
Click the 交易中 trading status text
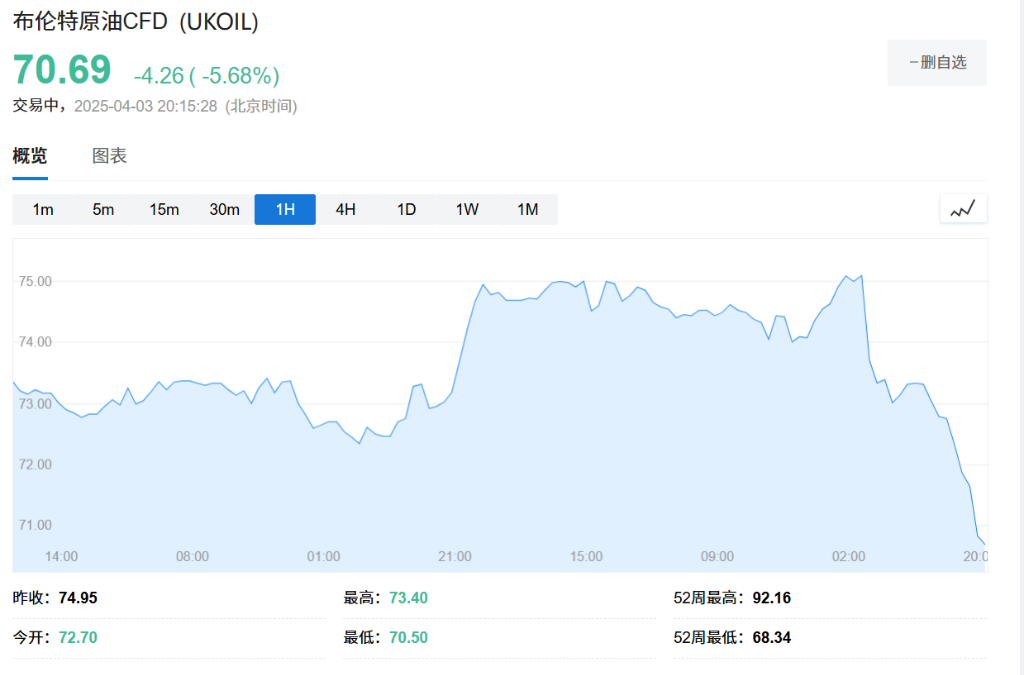click(x=36, y=106)
